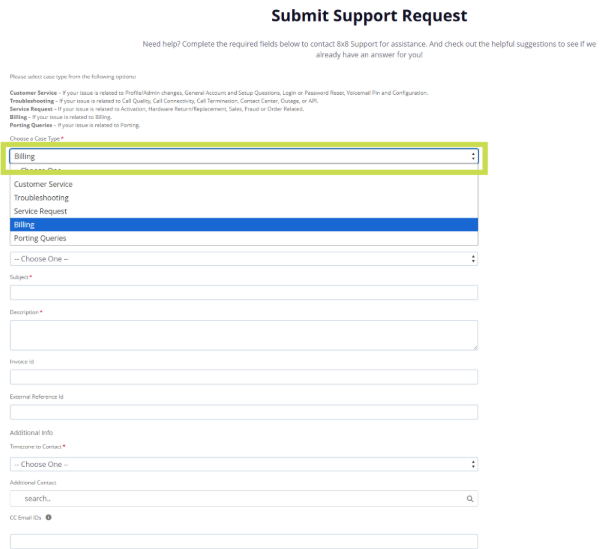This screenshot has height=549, width=611.
Task: Choose Troubleshooting option in the dropdown list
Action: (41, 198)
